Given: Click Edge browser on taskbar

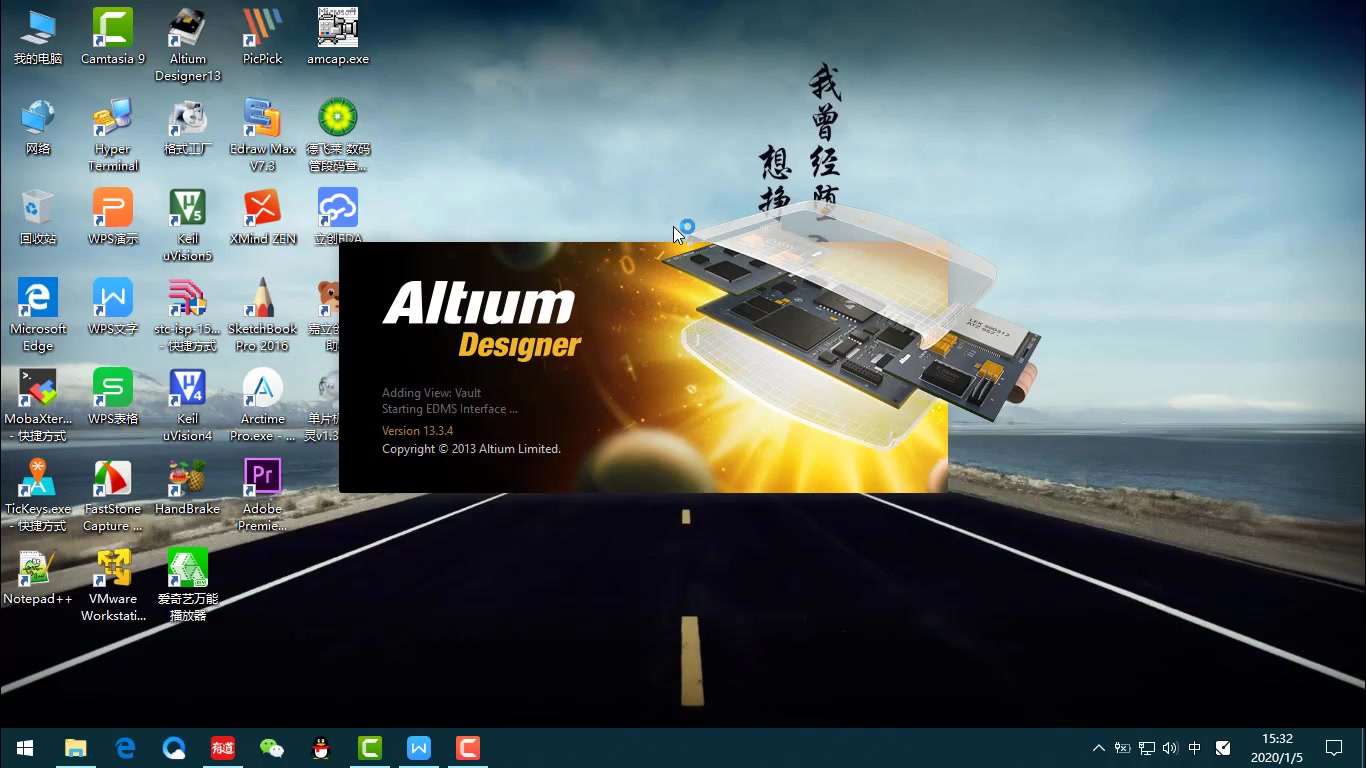Looking at the screenshot, I should 125,748.
